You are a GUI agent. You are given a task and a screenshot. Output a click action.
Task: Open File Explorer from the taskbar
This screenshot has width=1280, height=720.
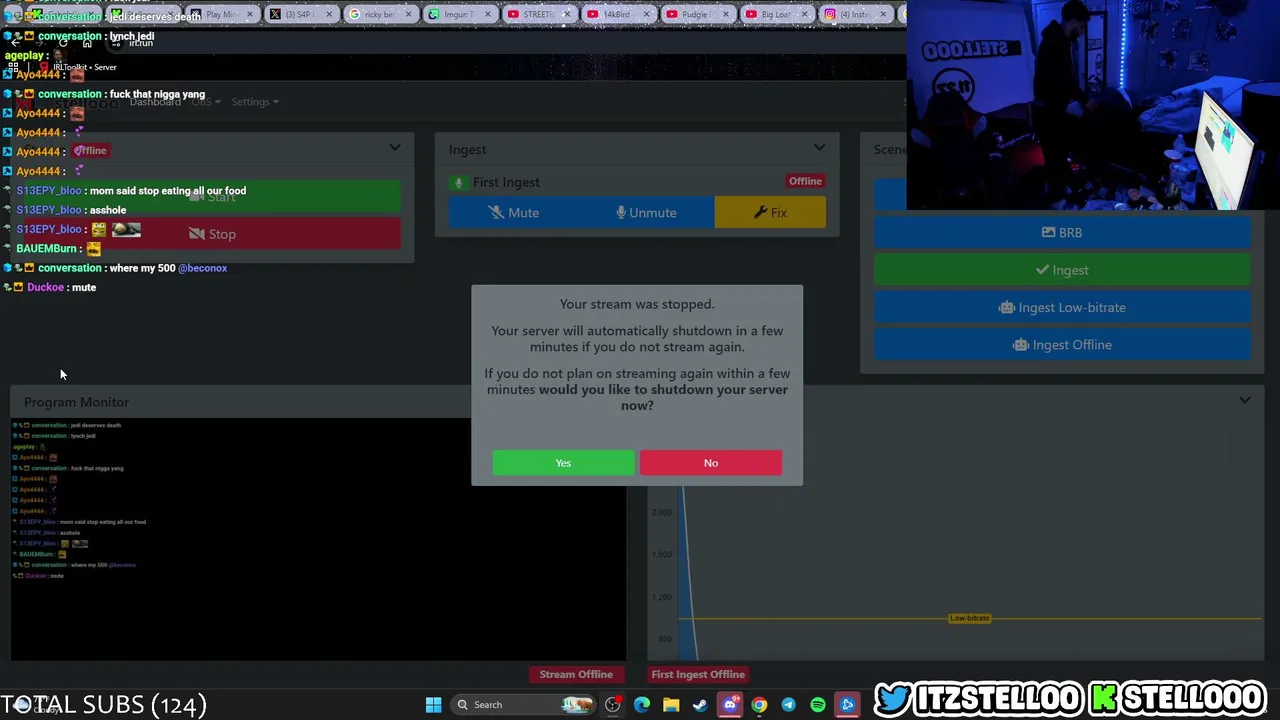pos(671,705)
